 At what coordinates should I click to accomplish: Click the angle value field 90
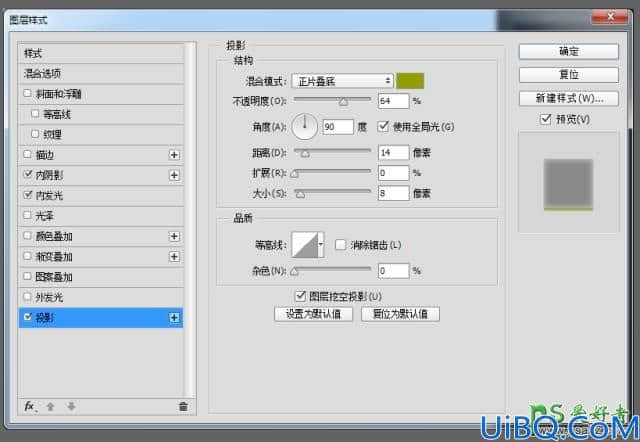[338, 127]
